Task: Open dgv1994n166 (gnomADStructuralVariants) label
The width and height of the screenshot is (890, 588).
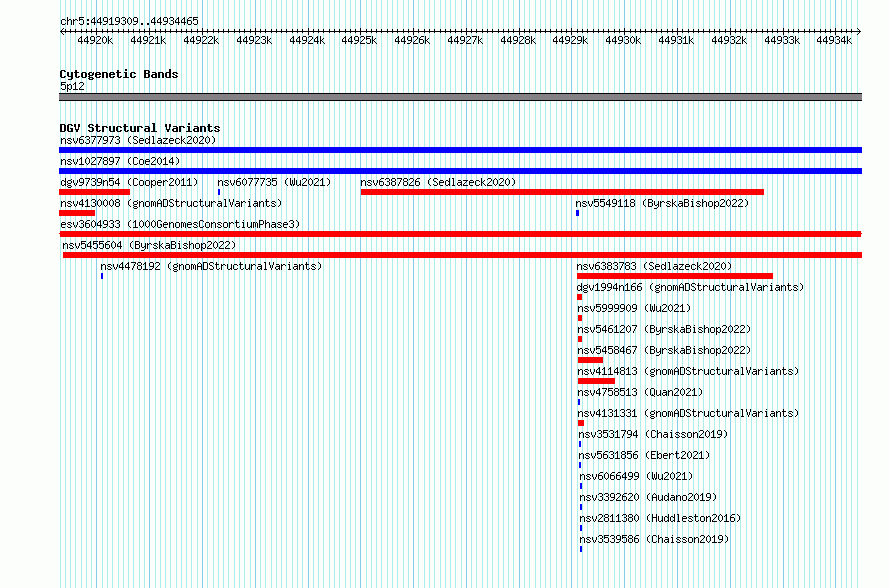Action: click(690, 287)
